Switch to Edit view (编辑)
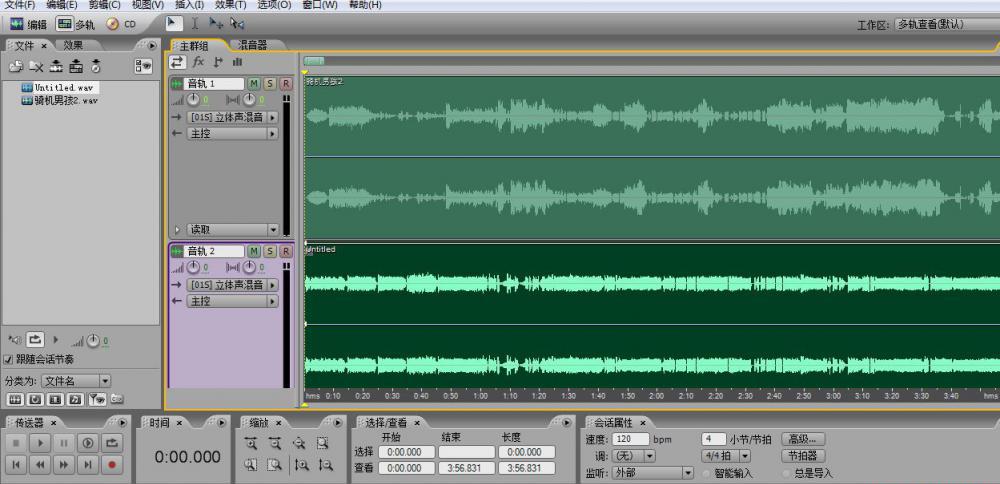Screen dimensions: 1000x484 pos(28,24)
